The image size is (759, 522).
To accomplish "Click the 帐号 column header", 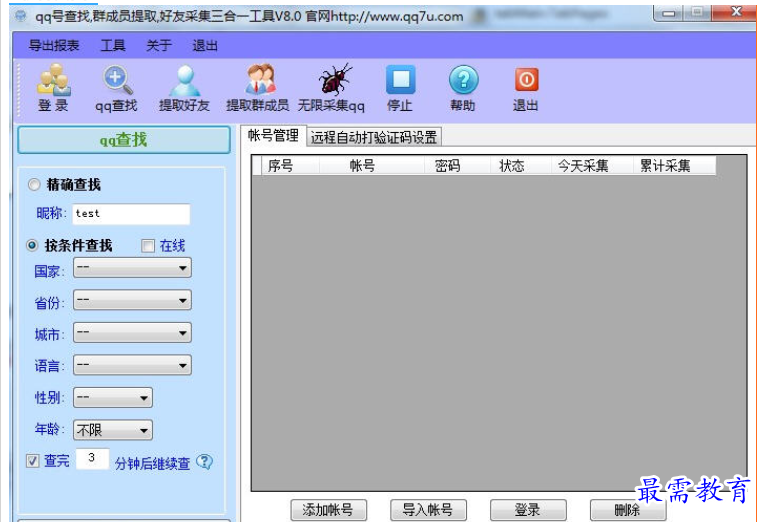I will tap(371, 166).
